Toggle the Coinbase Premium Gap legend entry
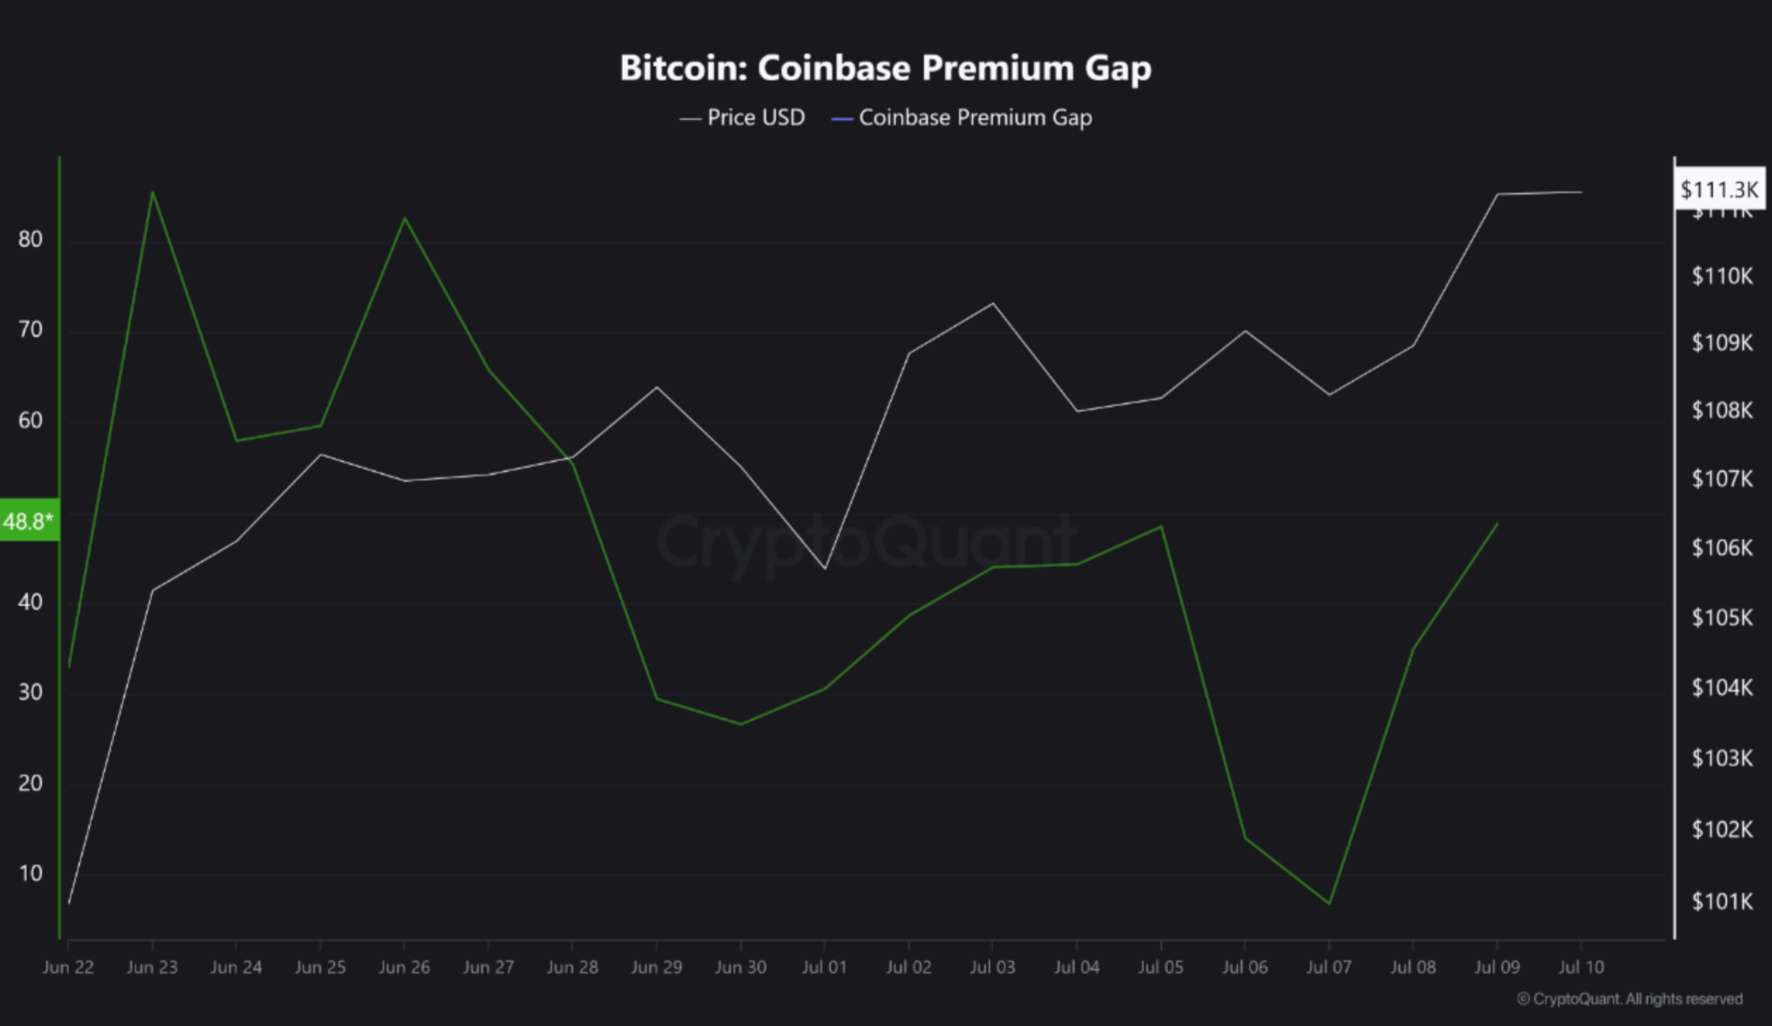This screenshot has height=1026, width=1772. pos(962,118)
